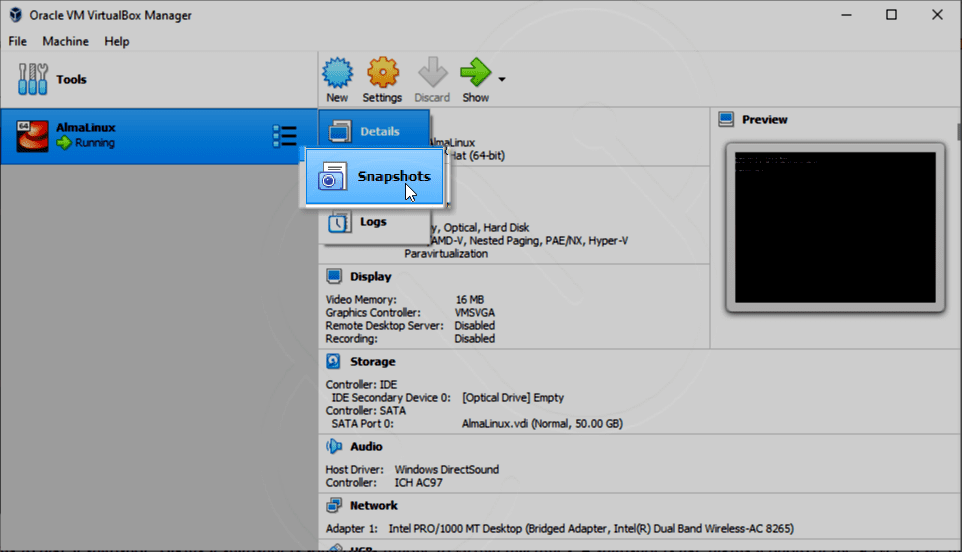Click the Preview section monitor icon
Image resolution: width=962 pixels, height=552 pixels.
pos(726,119)
